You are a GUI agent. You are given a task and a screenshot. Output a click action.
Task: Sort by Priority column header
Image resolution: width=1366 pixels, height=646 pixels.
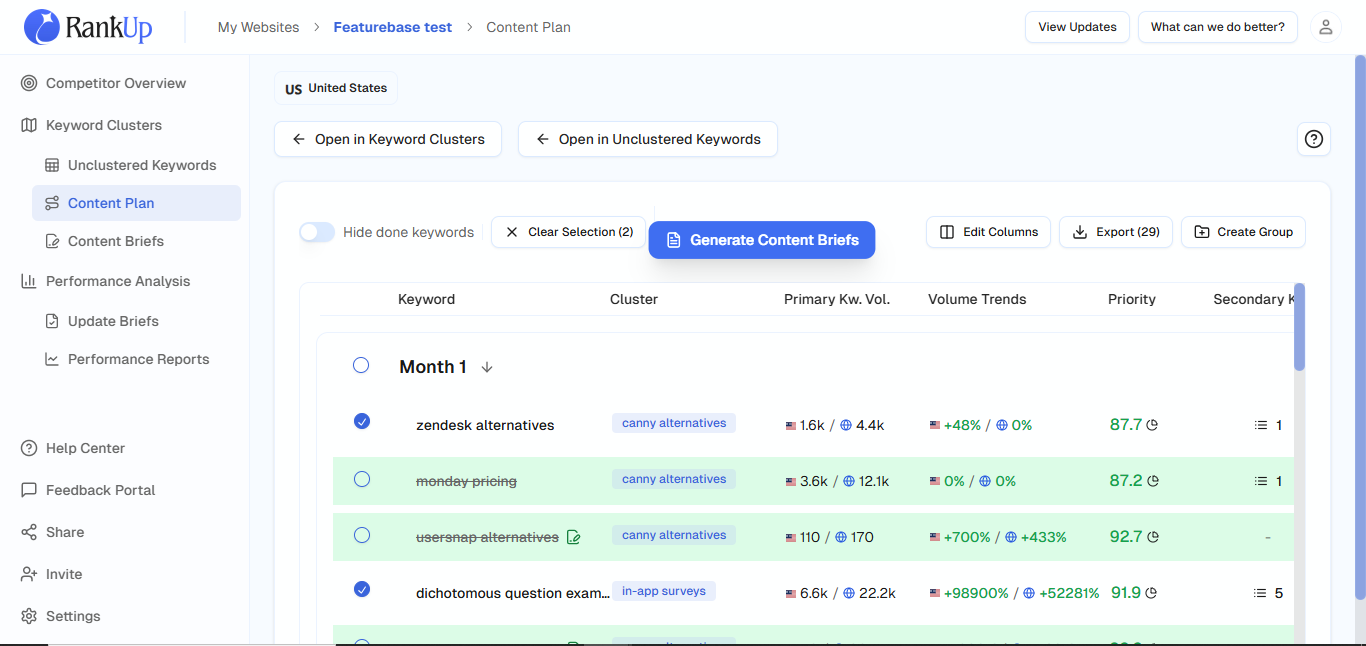coord(1131,299)
